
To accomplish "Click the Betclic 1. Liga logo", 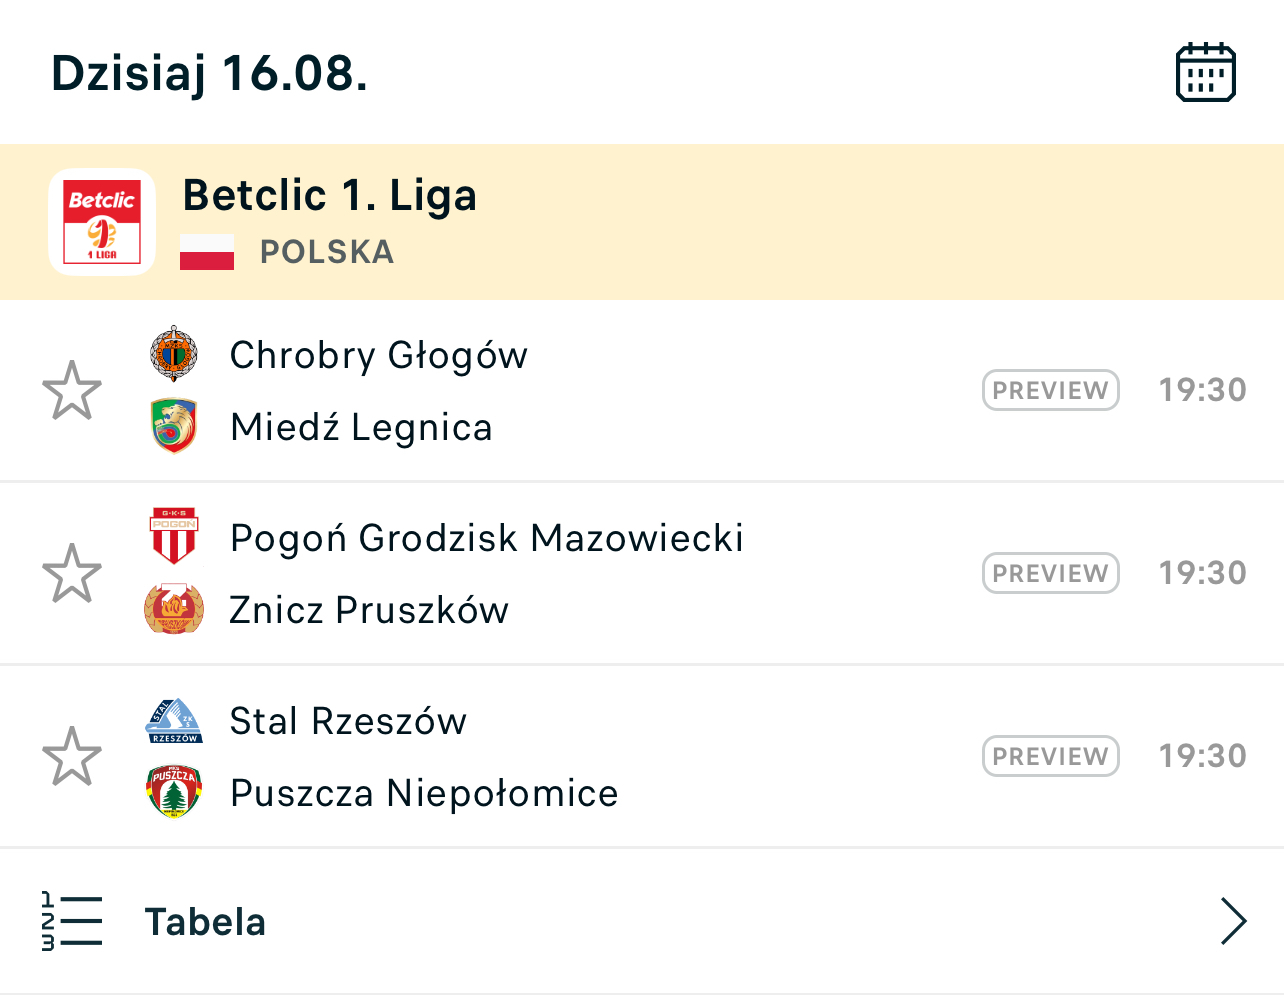I will [x=102, y=222].
